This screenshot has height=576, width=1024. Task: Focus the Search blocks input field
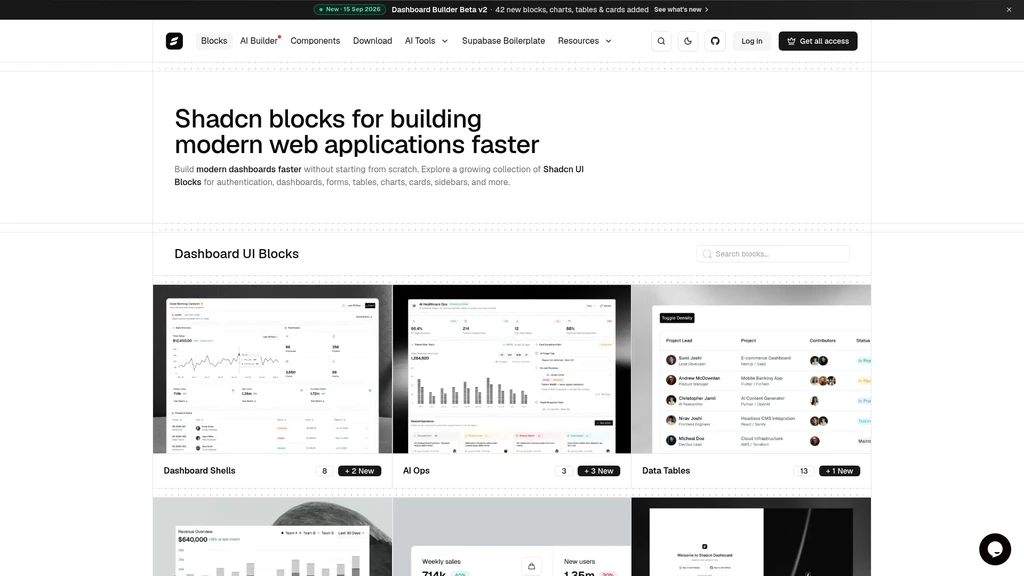(773, 254)
